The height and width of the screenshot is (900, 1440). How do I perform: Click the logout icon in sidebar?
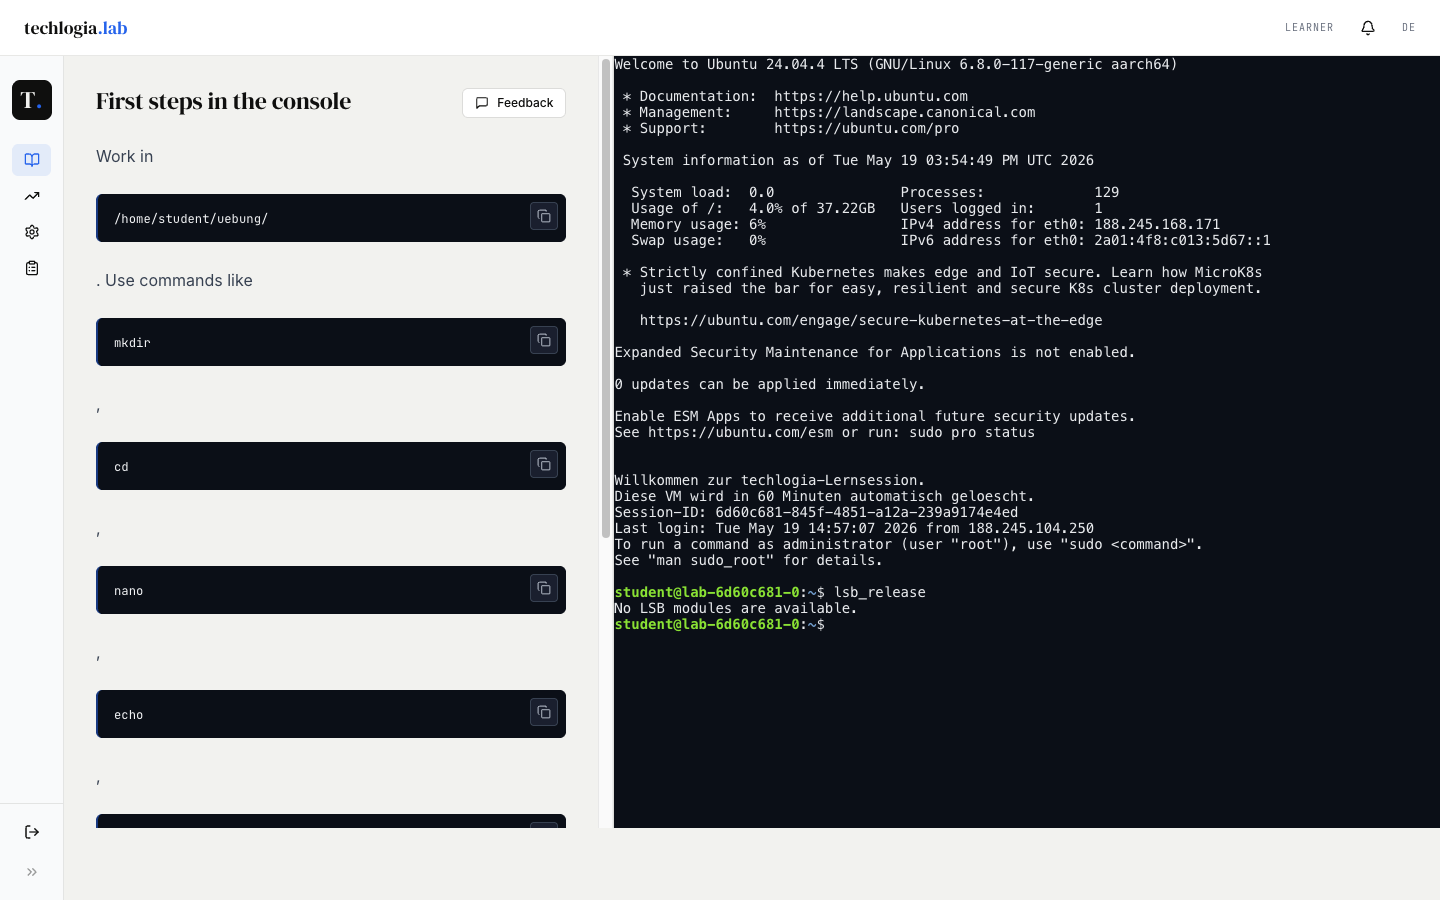click(32, 832)
